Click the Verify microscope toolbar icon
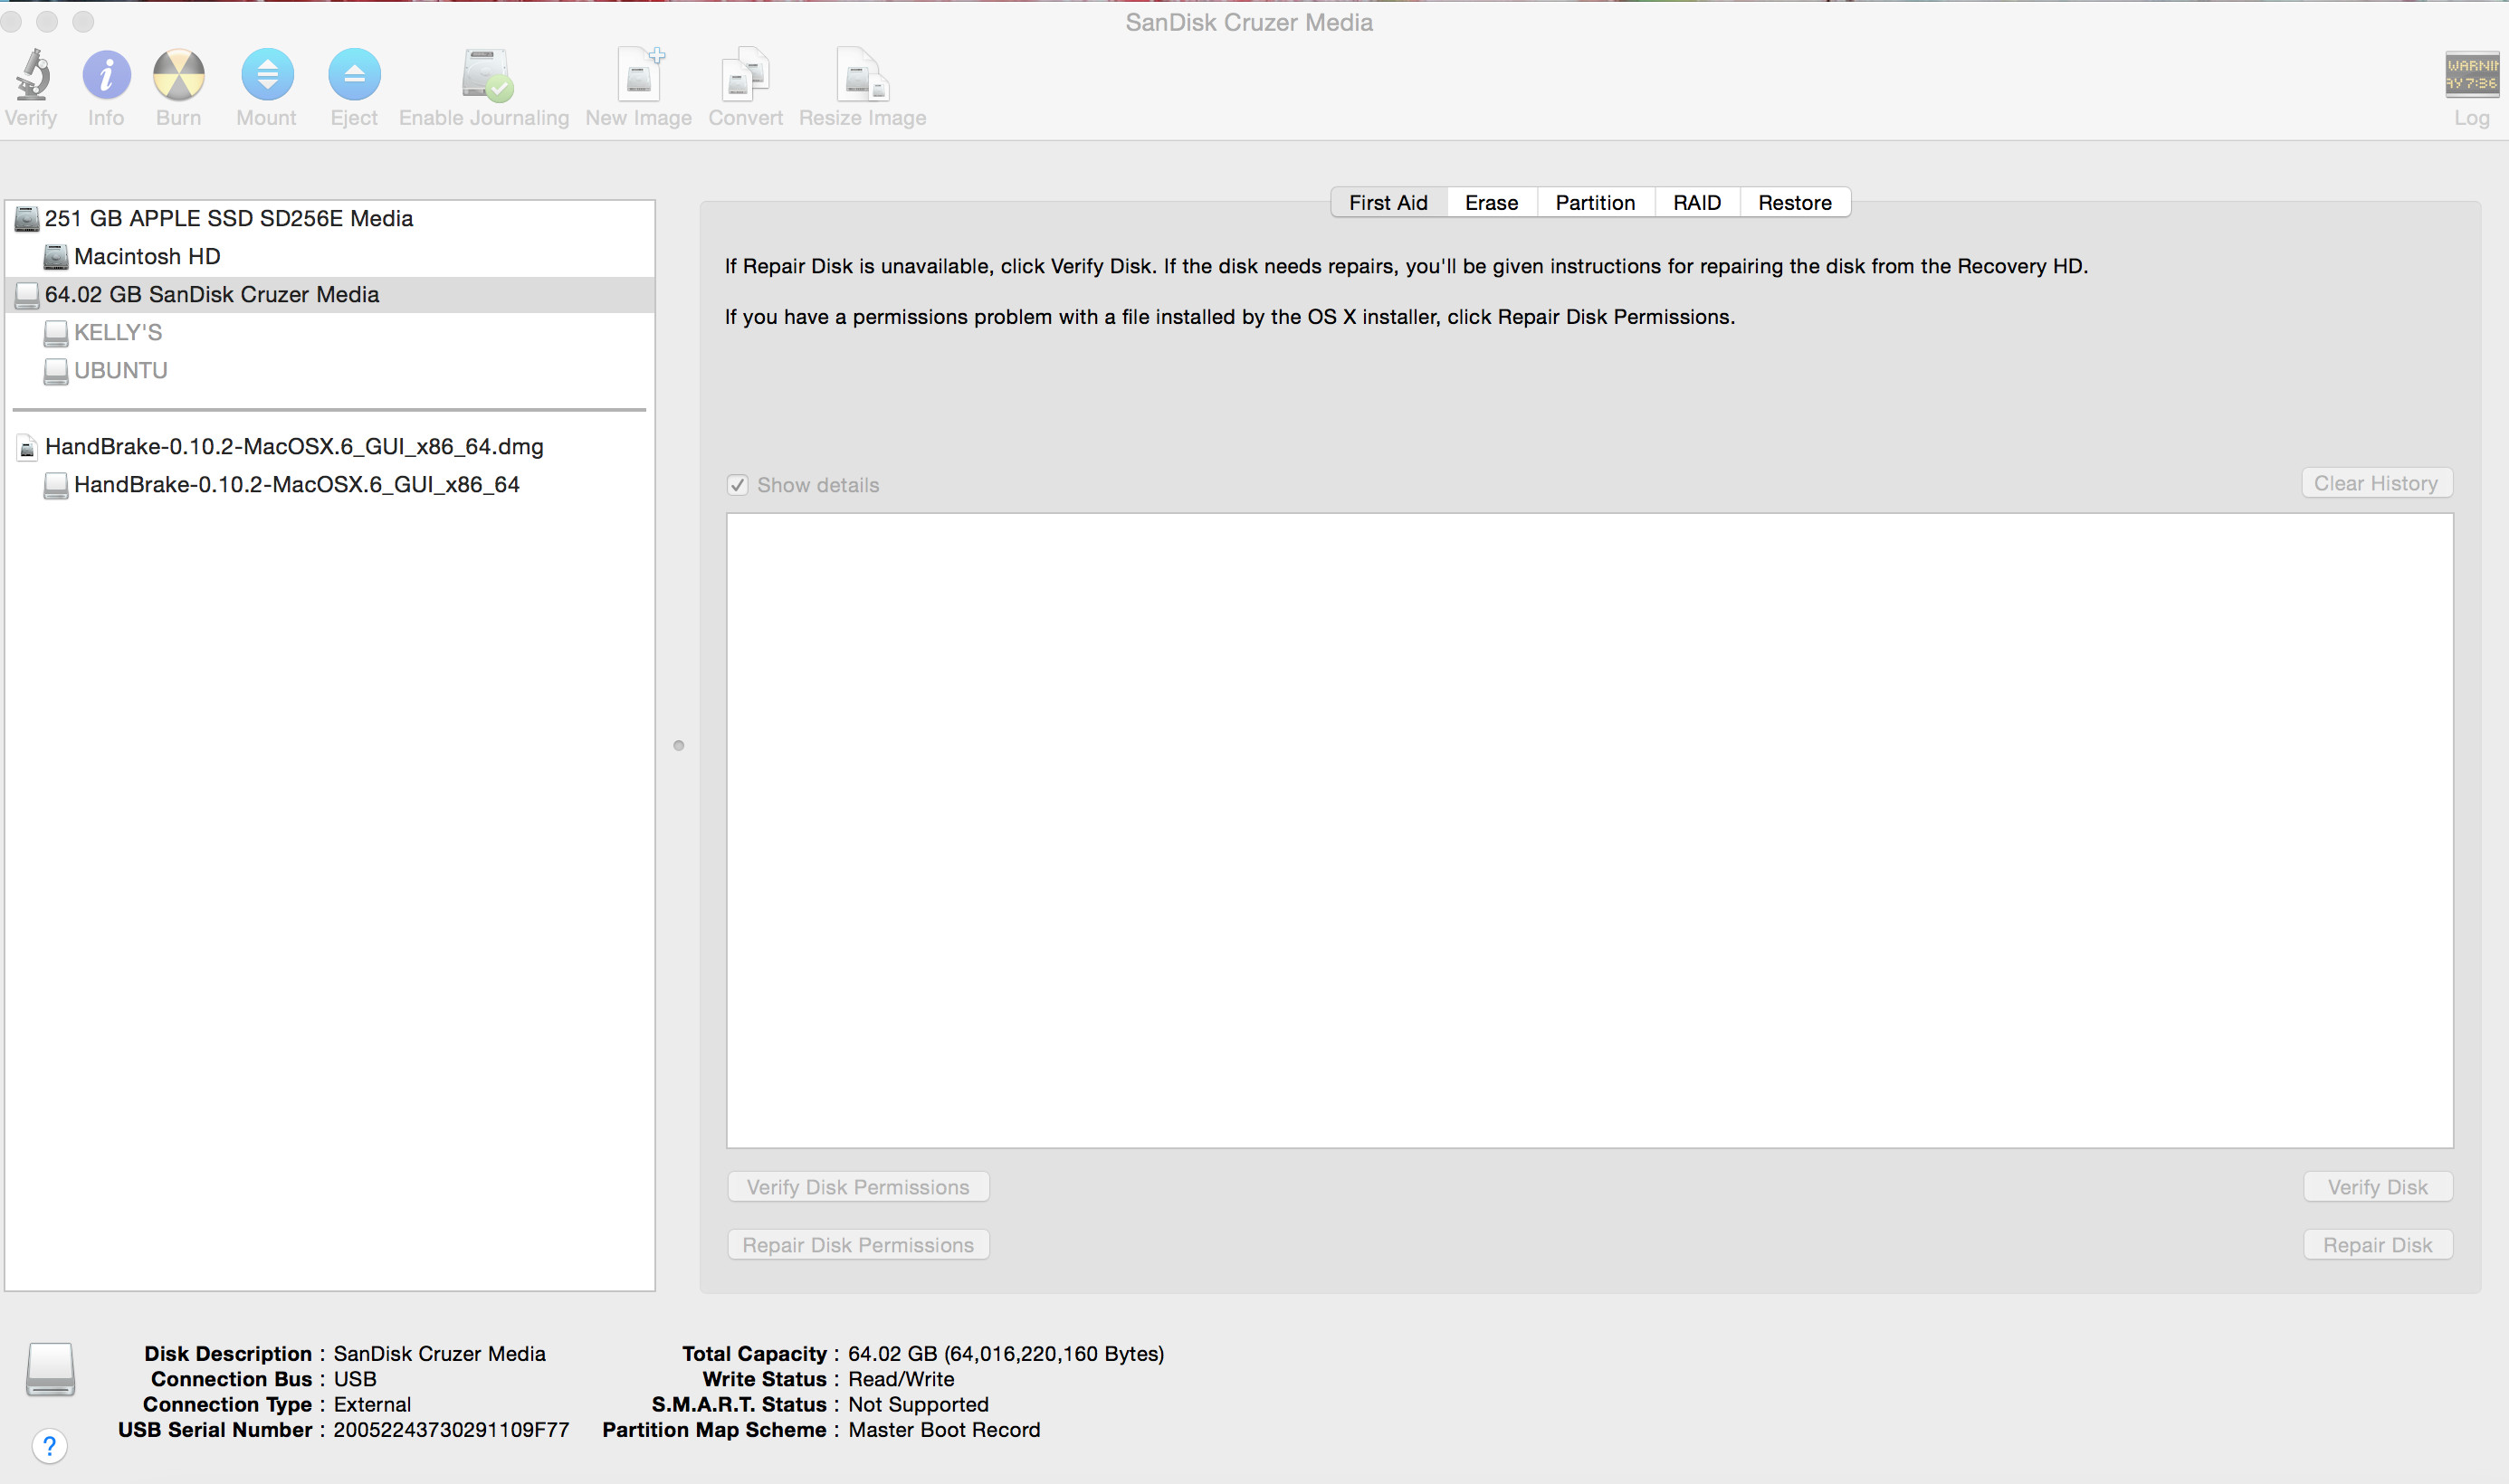Image resolution: width=2509 pixels, height=1484 pixels. (x=33, y=75)
